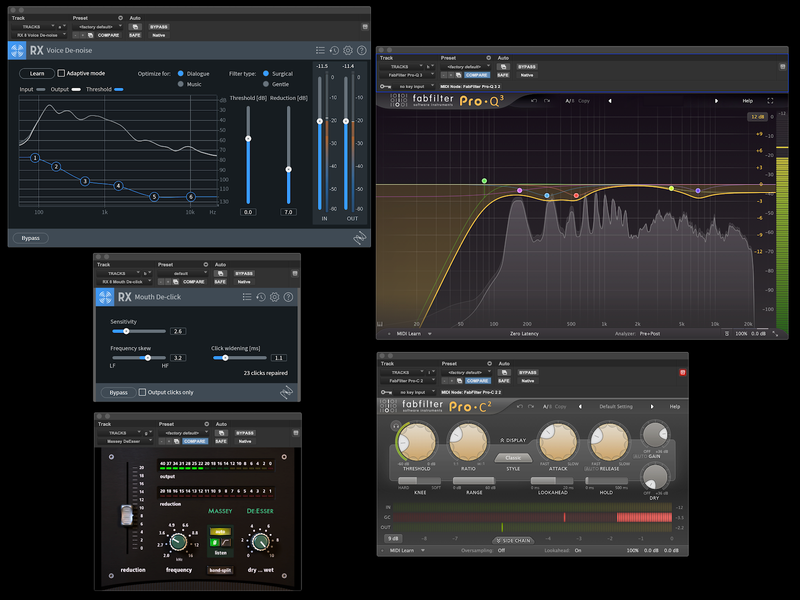Click the red target icon in Pro-C 2 header
The image size is (800, 600).
pyautogui.click(x=683, y=372)
